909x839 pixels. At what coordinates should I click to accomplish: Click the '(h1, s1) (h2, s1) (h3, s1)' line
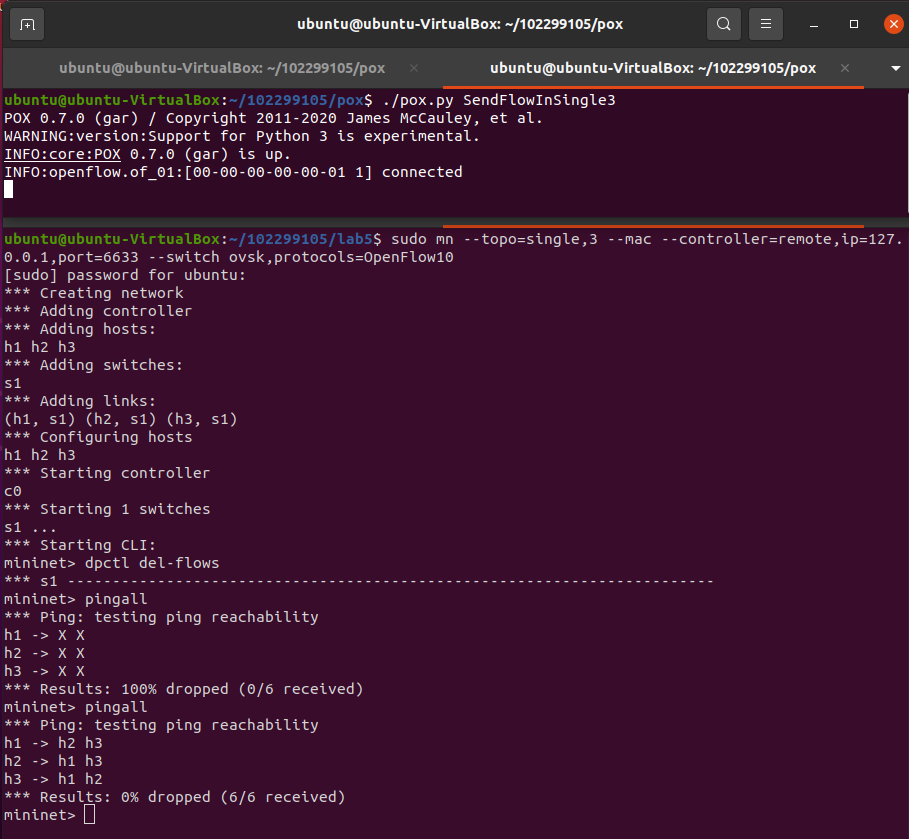[x=121, y=419]
